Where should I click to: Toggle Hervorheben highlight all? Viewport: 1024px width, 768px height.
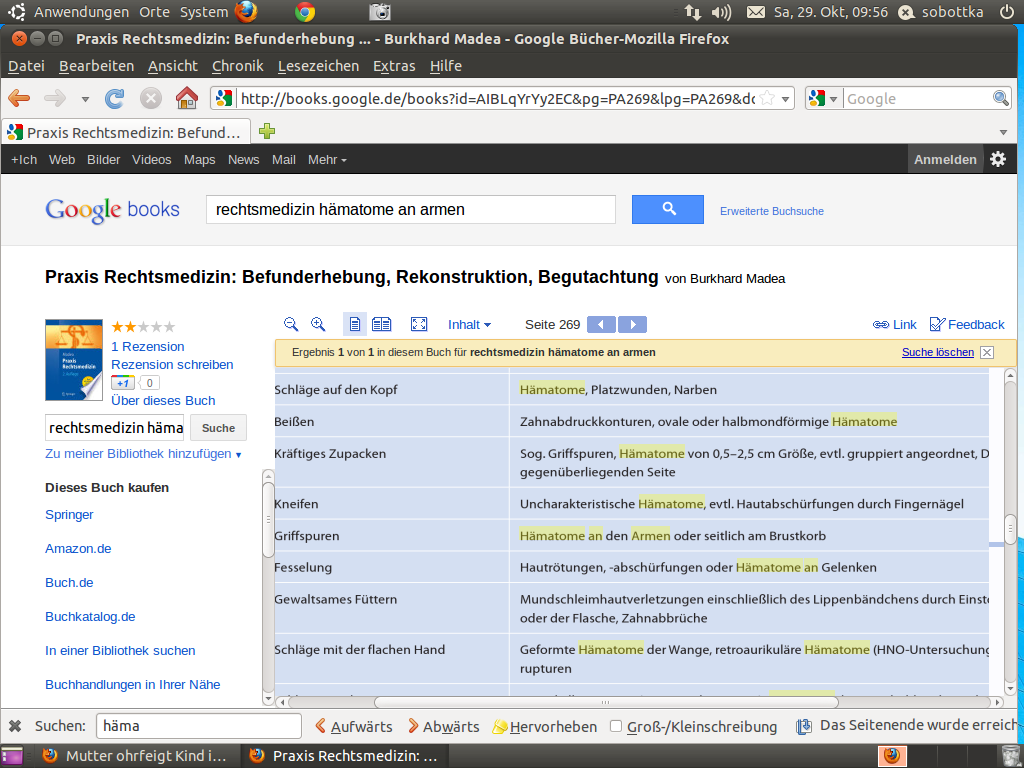click(x=545, y=726)
